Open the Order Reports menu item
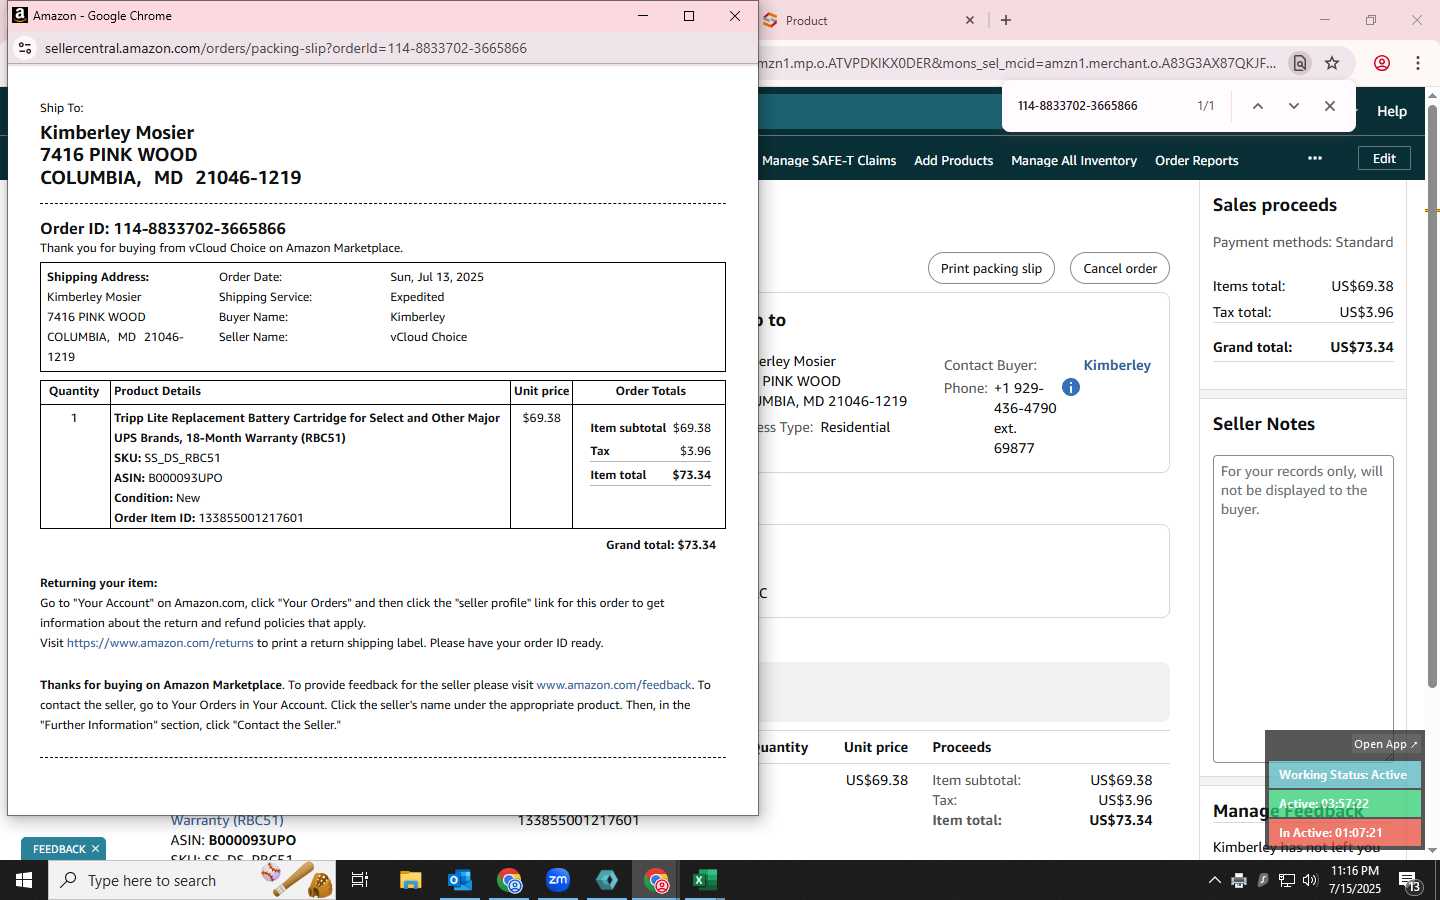Viewport: 1440px width, 900px height. pyautogui.click(x=1197, y=160)
